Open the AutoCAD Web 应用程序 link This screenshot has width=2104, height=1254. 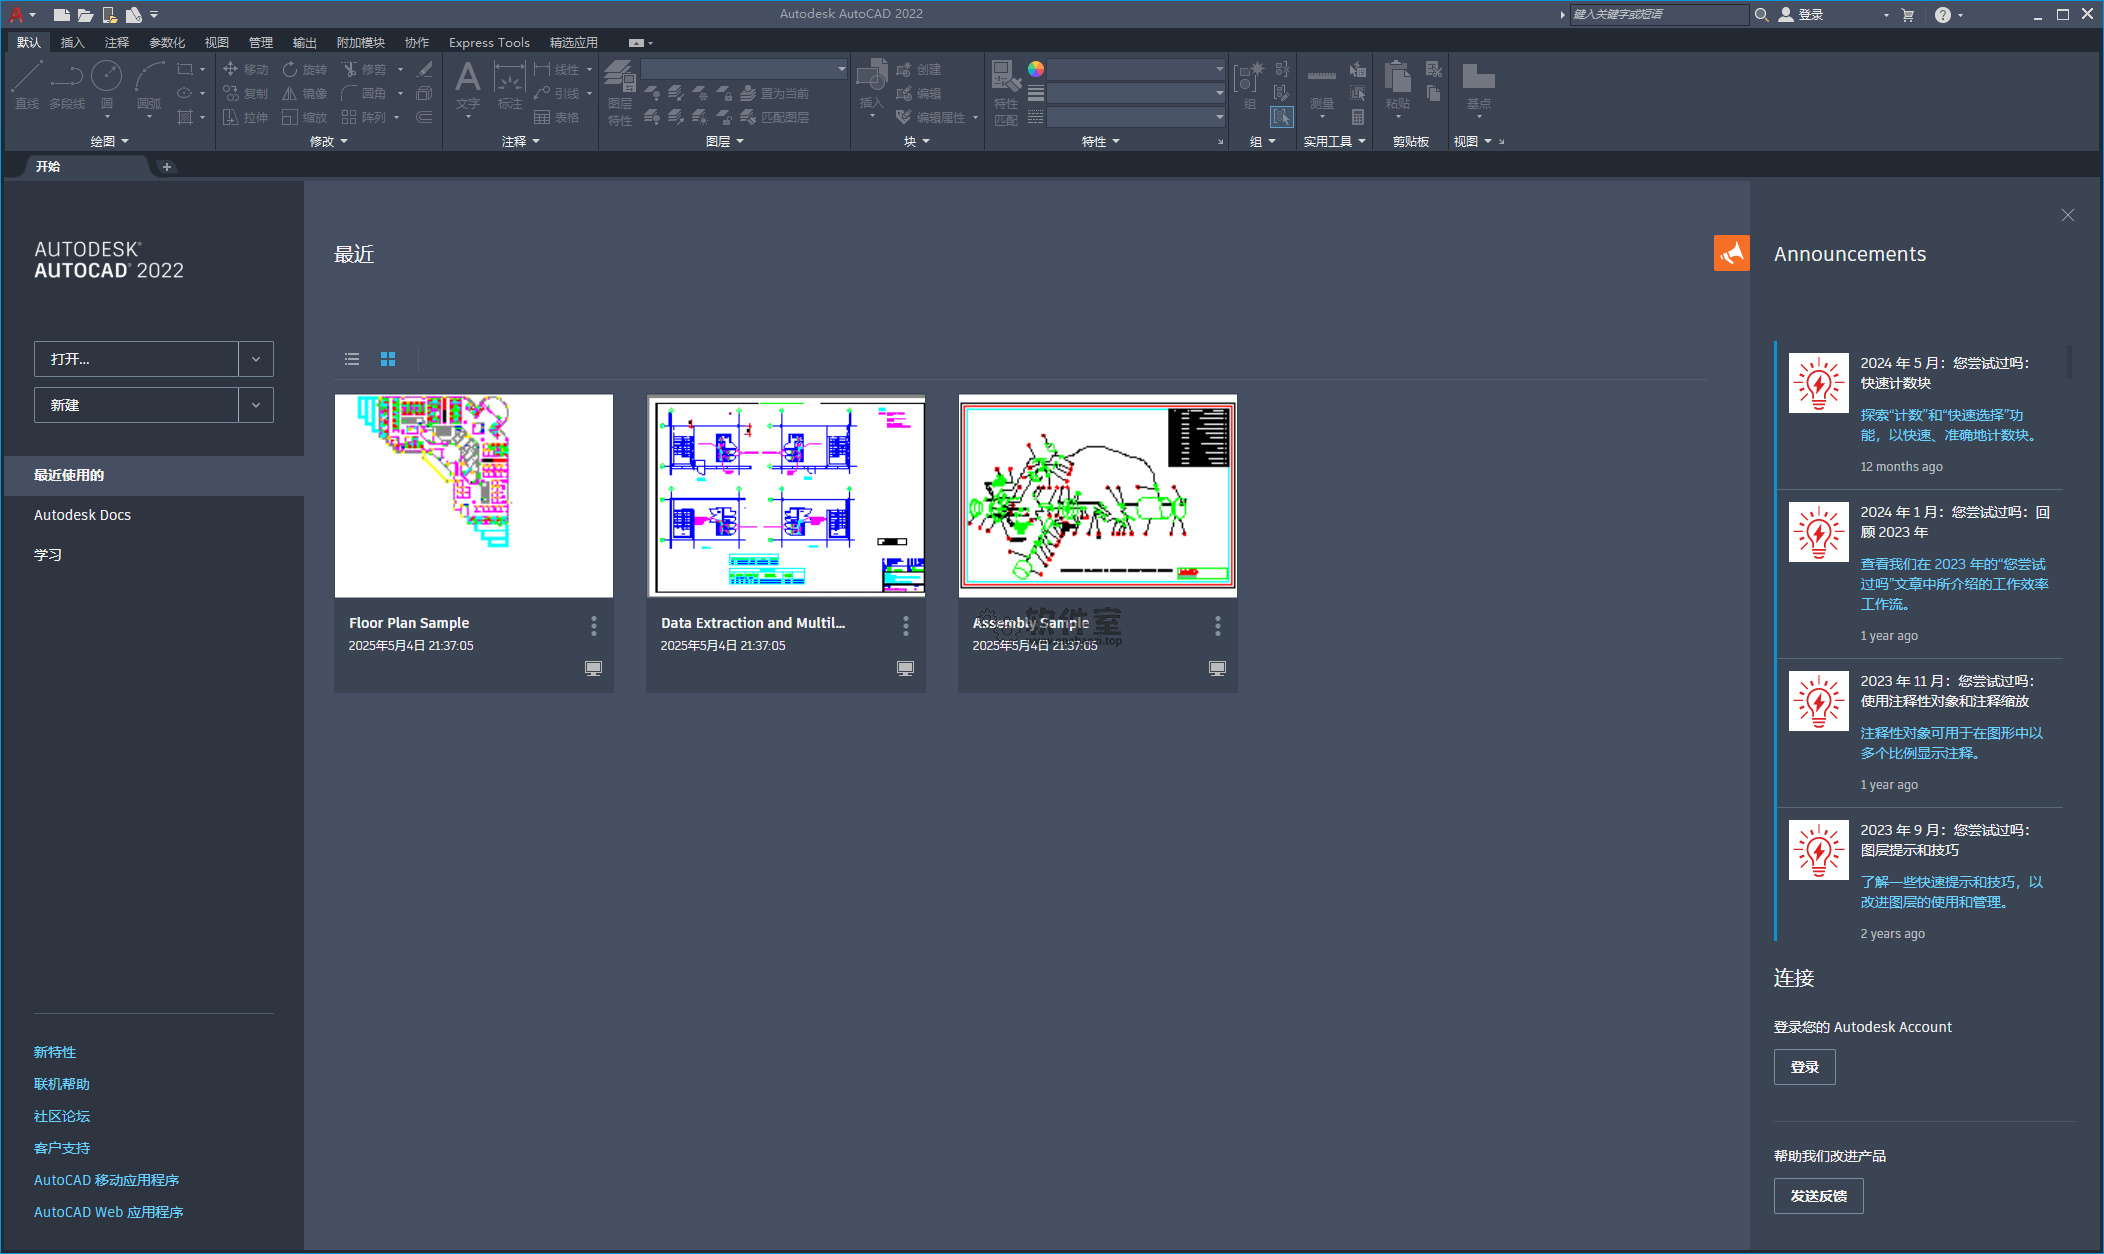[x=109, y=1212]
